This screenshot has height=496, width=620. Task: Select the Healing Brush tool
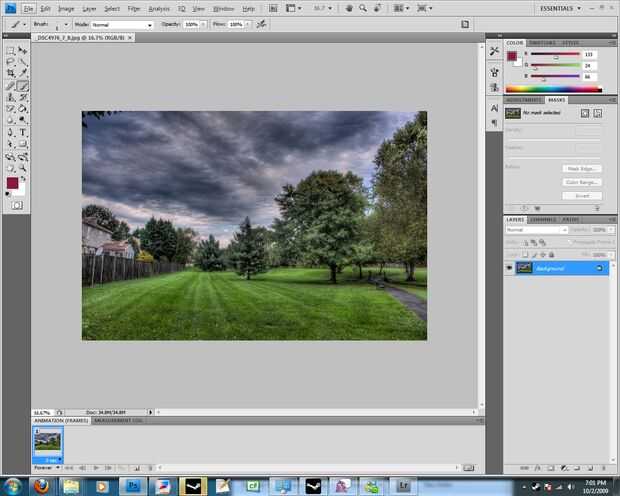click(11, 85)
